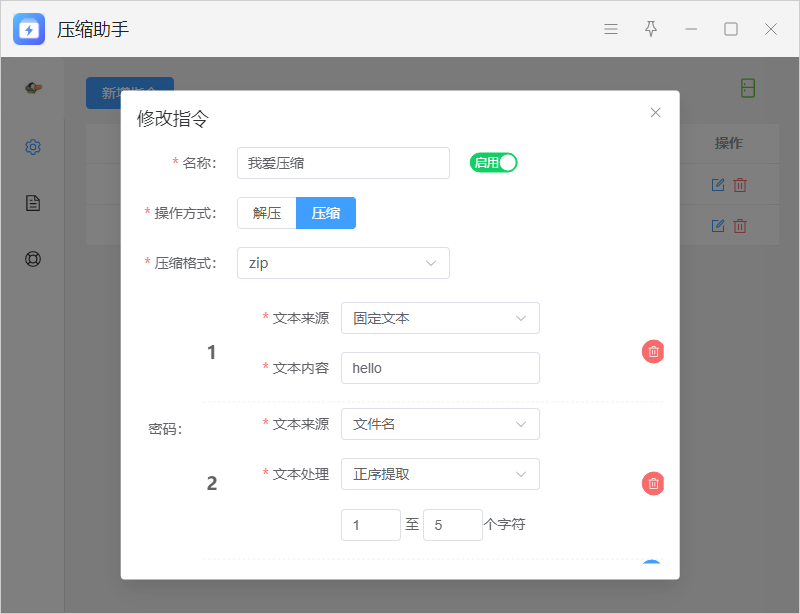Open the document page icon in sidebar
The height and width of the screenshot is (614, 800).
33,203
